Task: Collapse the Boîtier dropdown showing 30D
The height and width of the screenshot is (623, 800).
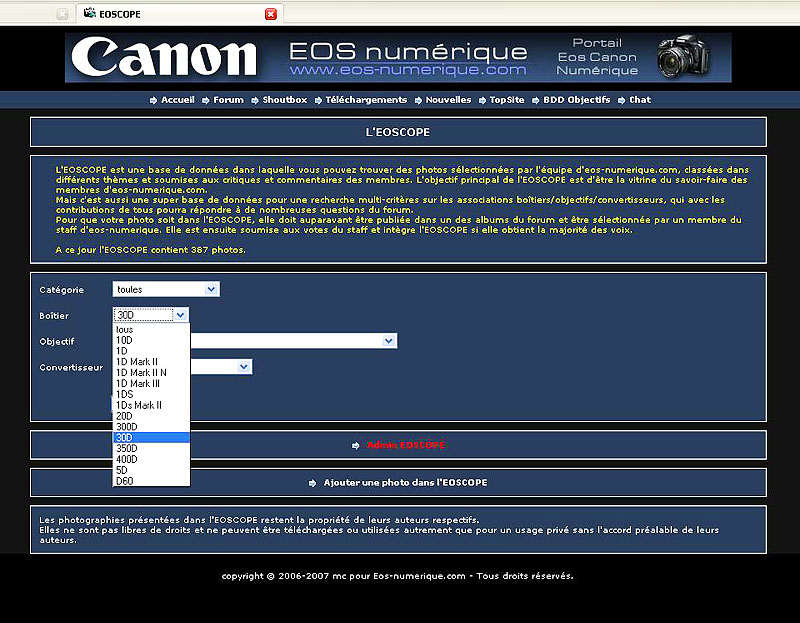Action: 151,315
